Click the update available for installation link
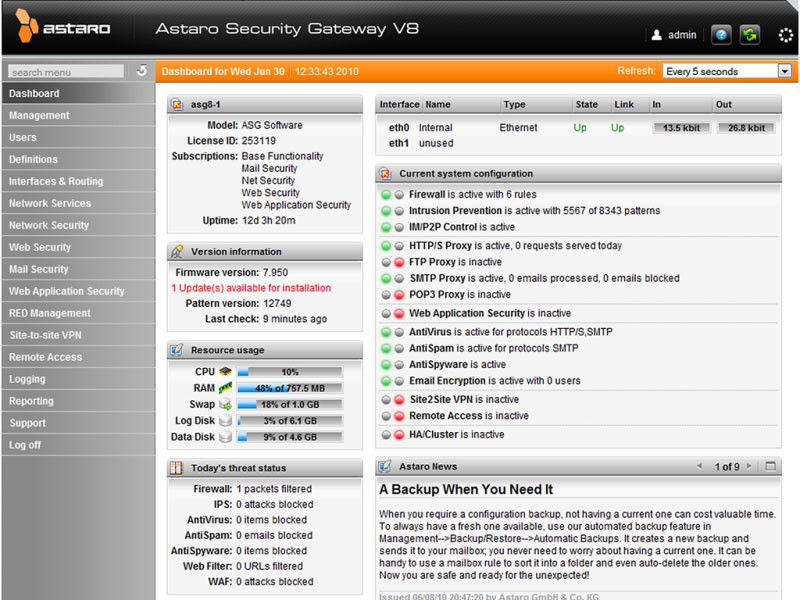The height and width of the screenshot is (600, 800). 251,288
